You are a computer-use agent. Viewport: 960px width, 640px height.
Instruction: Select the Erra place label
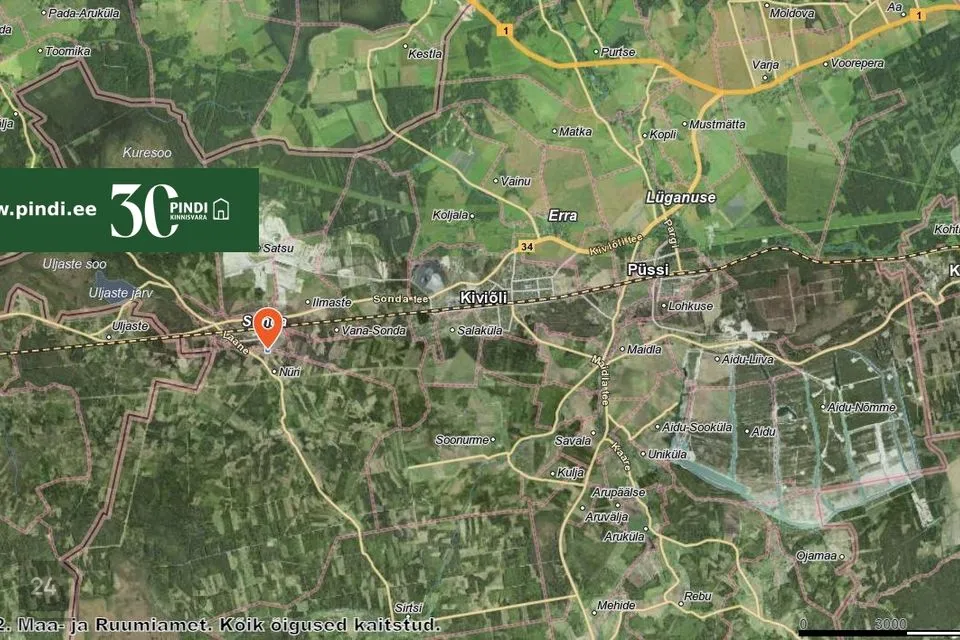pos(563,216)
